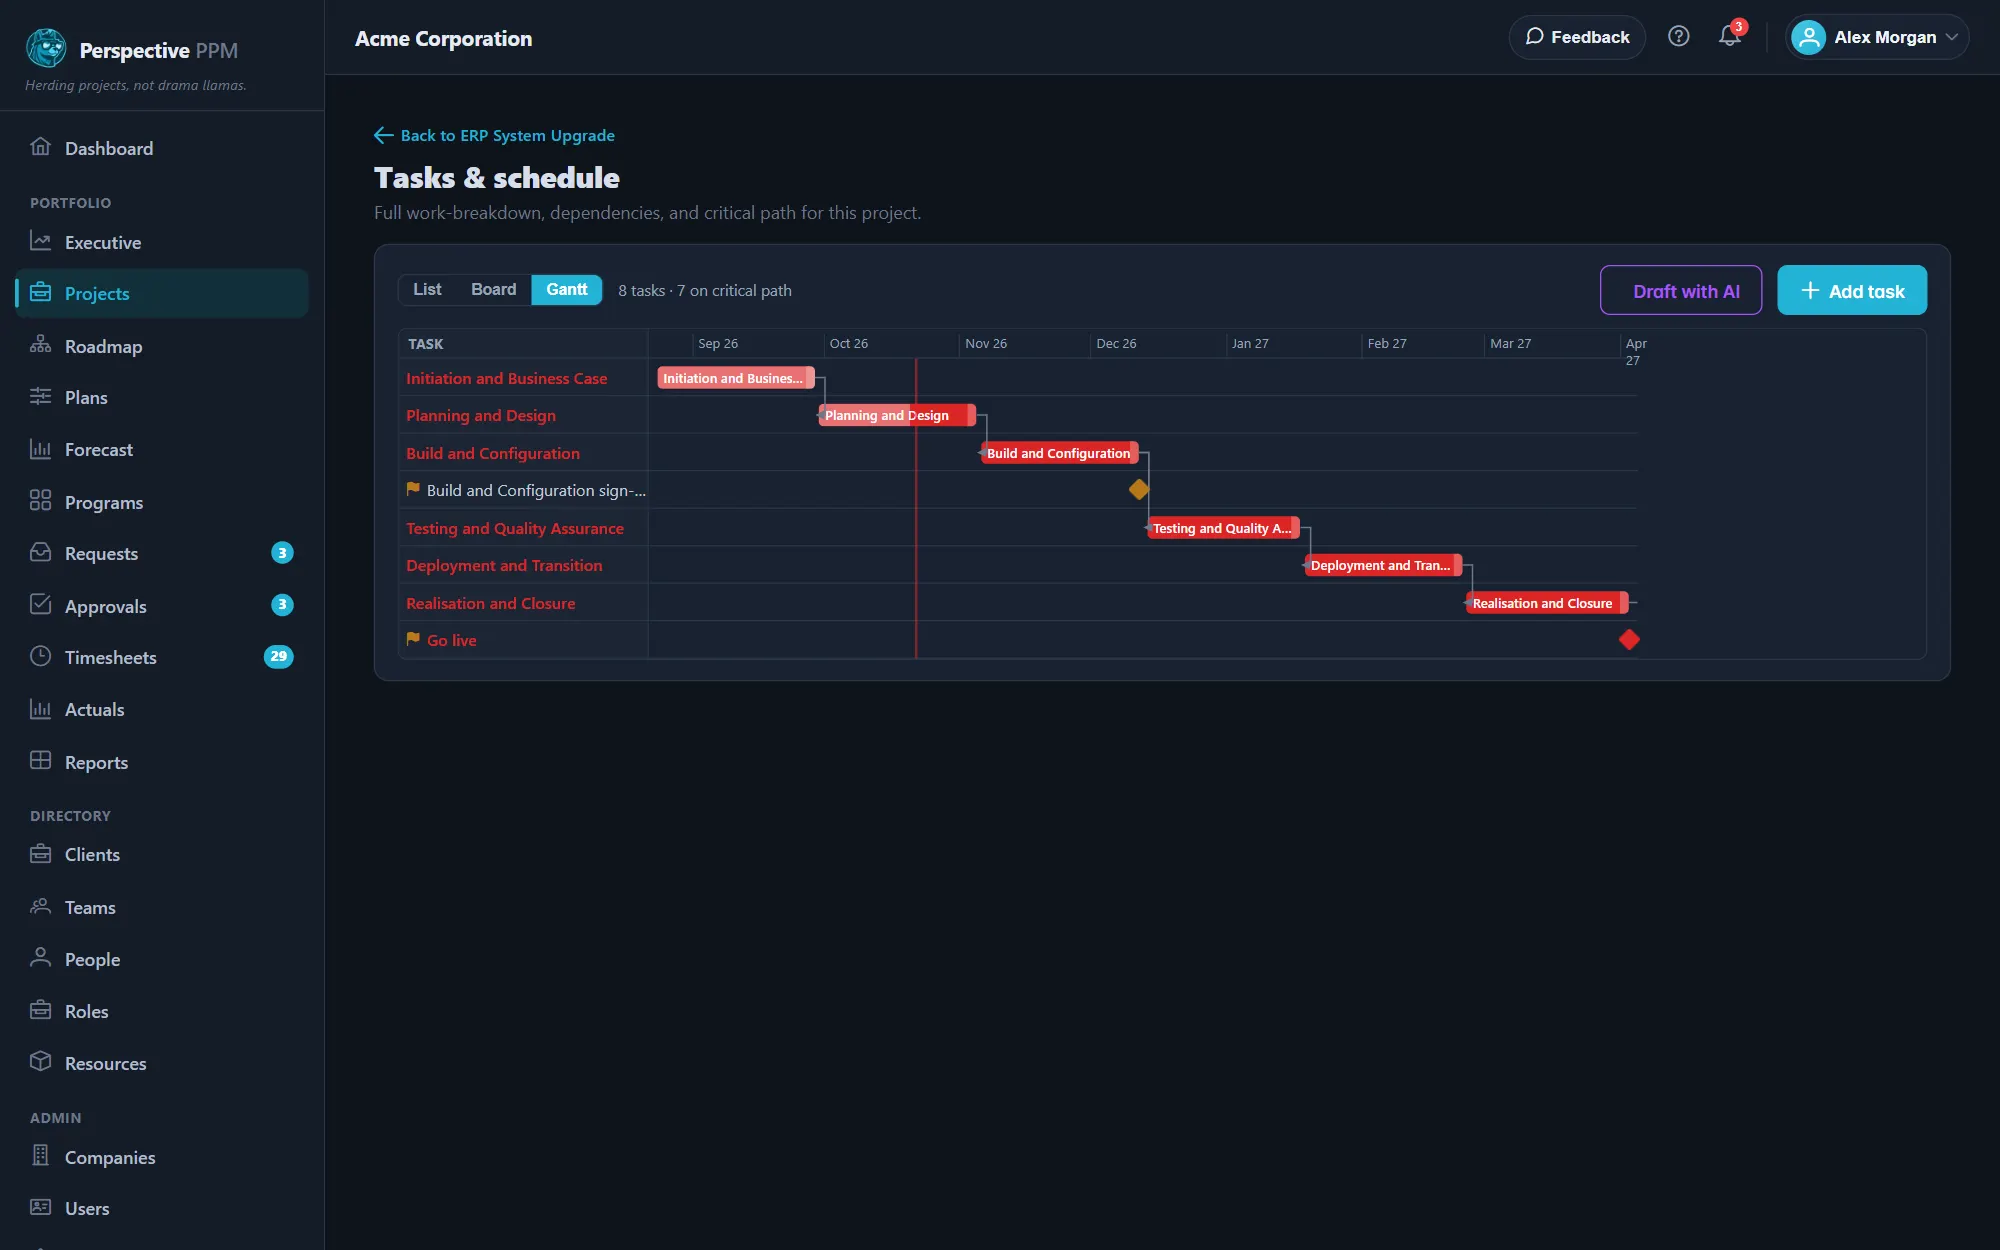This screenshot has height=1250, width=2000.
Task: Click the Testing and Quality Assurance Gantt bar
Action: tap(1224, 528)
